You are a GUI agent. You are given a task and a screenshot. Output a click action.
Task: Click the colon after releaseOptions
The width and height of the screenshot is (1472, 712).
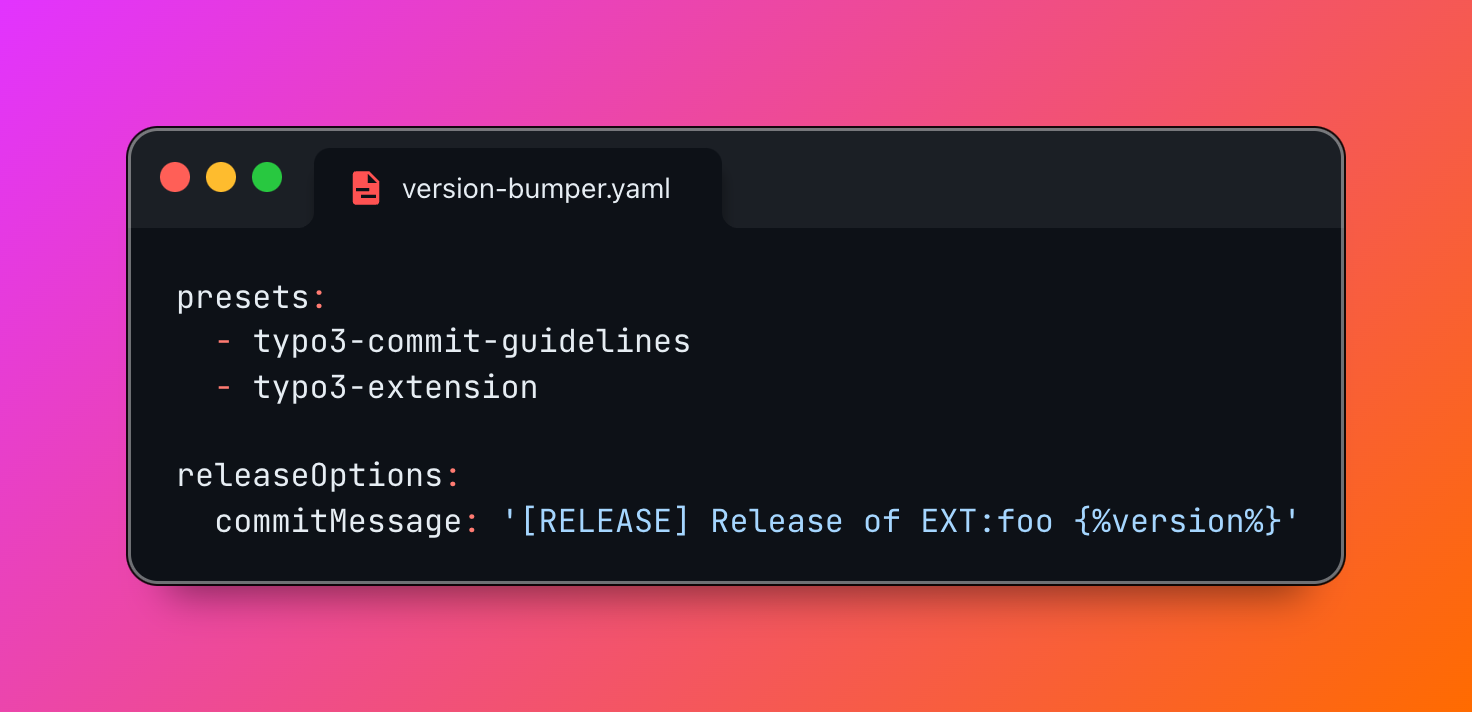pyautogui.click(x=453, y=477)
